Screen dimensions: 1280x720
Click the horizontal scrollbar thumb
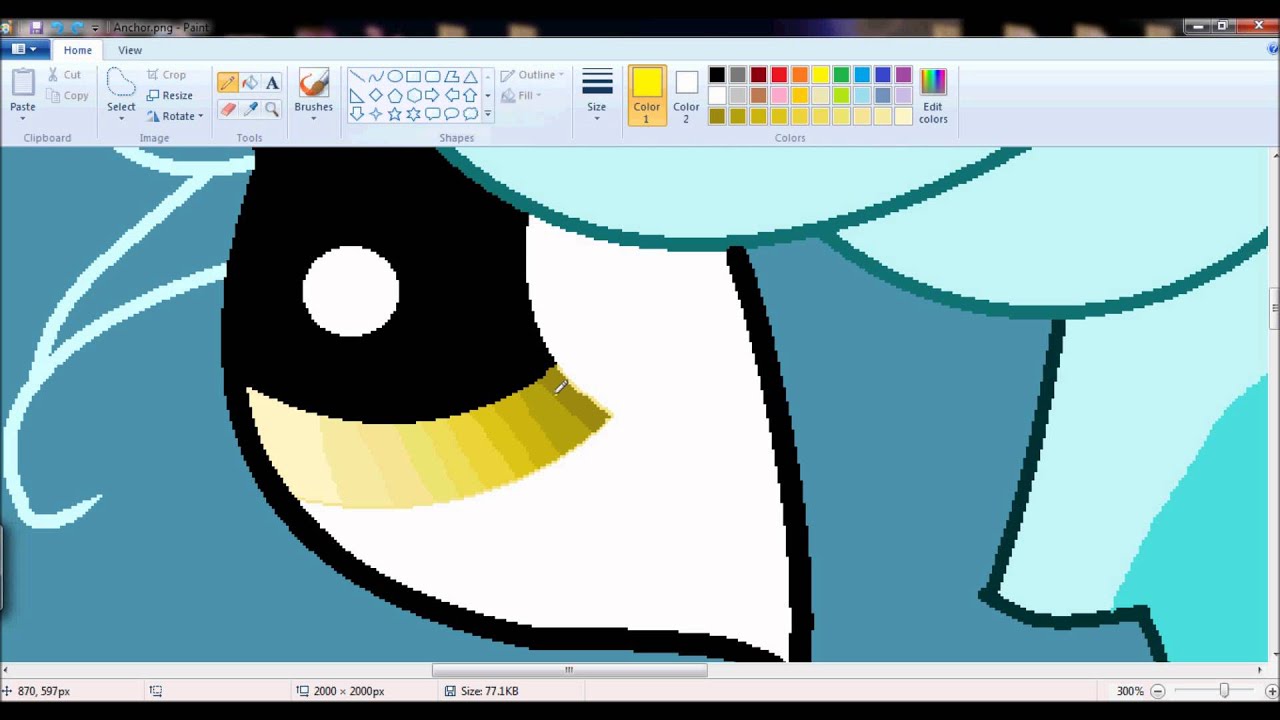[x=569, y=670]
